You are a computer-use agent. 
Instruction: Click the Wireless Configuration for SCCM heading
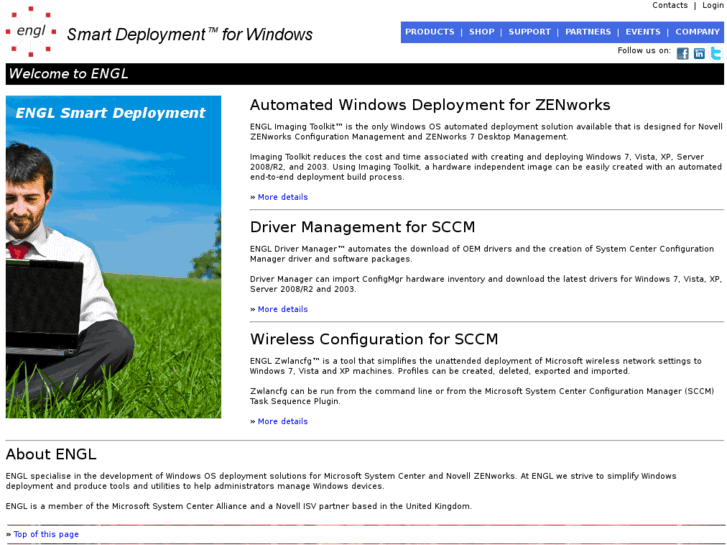click(374, 339)
